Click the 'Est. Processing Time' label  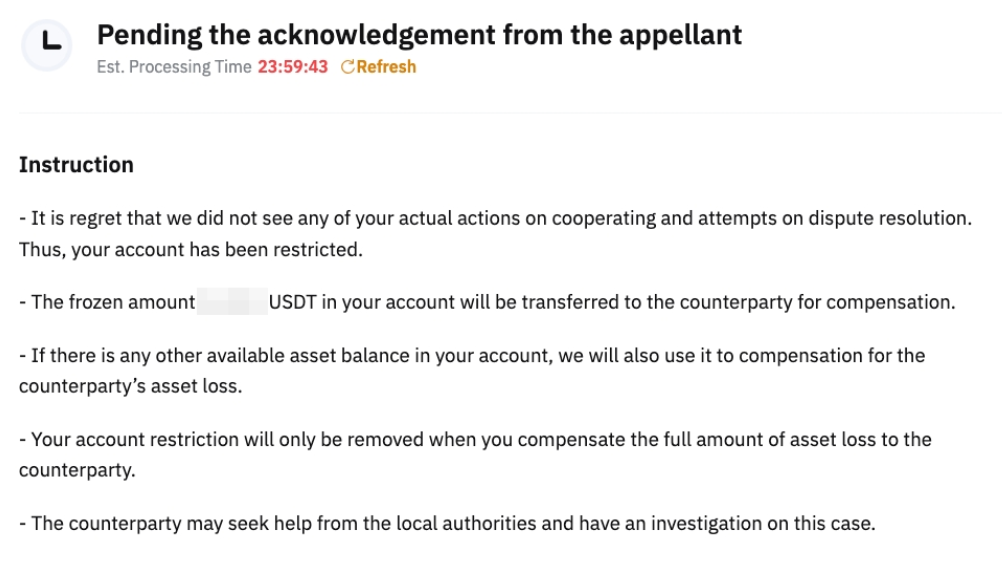click(174, 67)
